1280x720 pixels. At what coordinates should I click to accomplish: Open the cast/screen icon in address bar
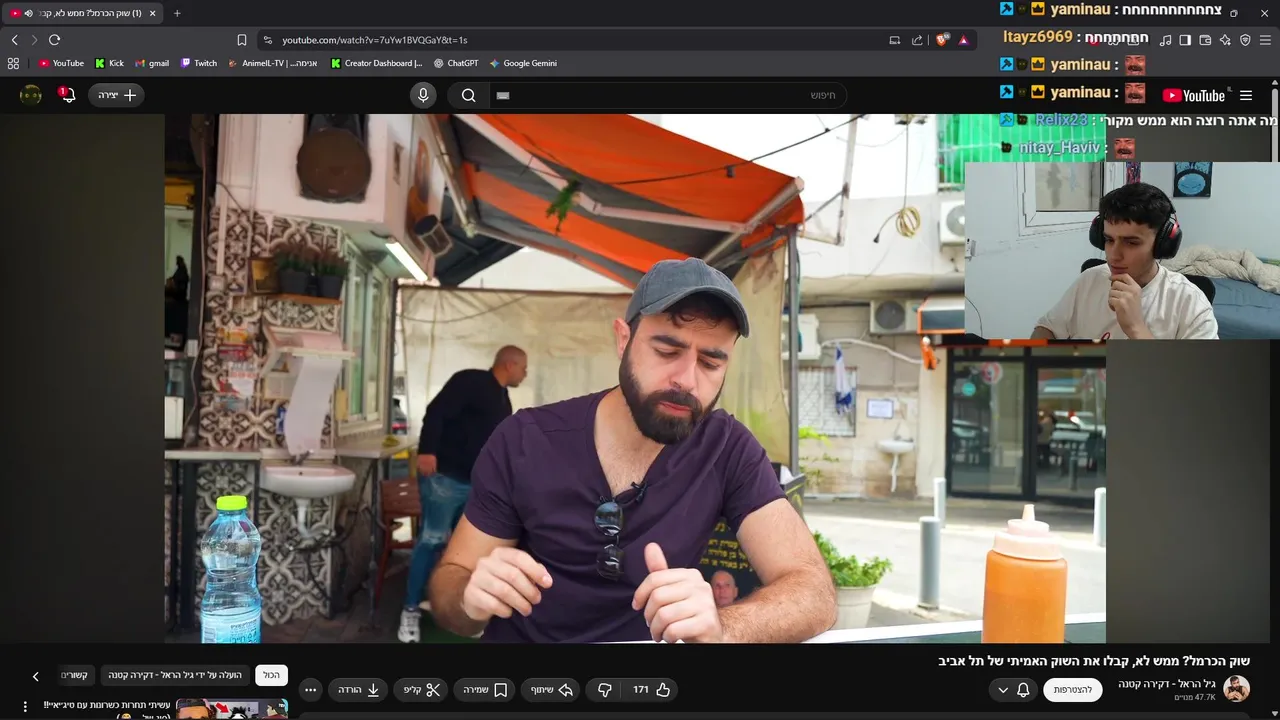(894, 40)
